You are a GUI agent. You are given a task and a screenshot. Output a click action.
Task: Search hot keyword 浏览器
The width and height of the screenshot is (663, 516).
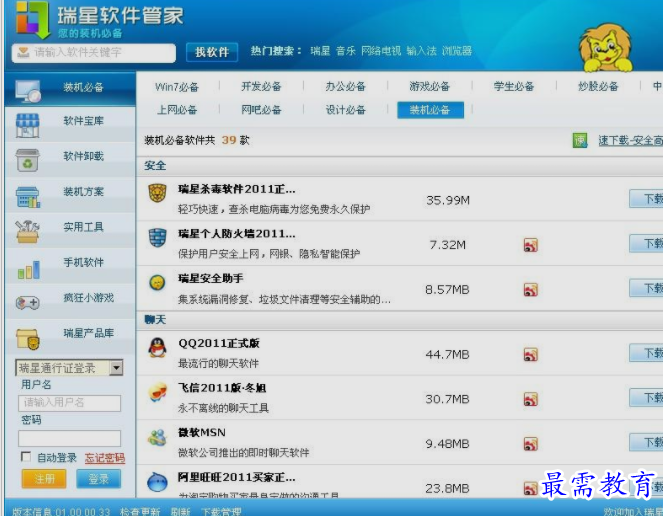tap(457, 51)
